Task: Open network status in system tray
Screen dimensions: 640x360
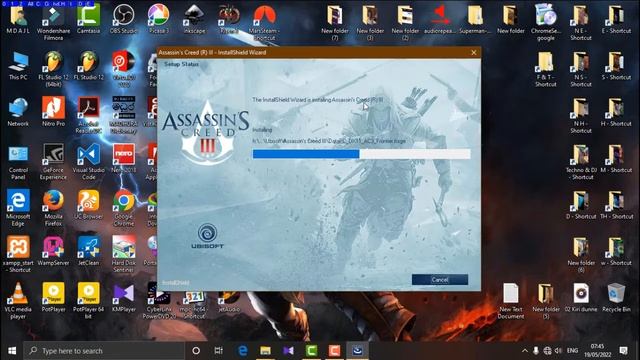Action: pos(547,351)
